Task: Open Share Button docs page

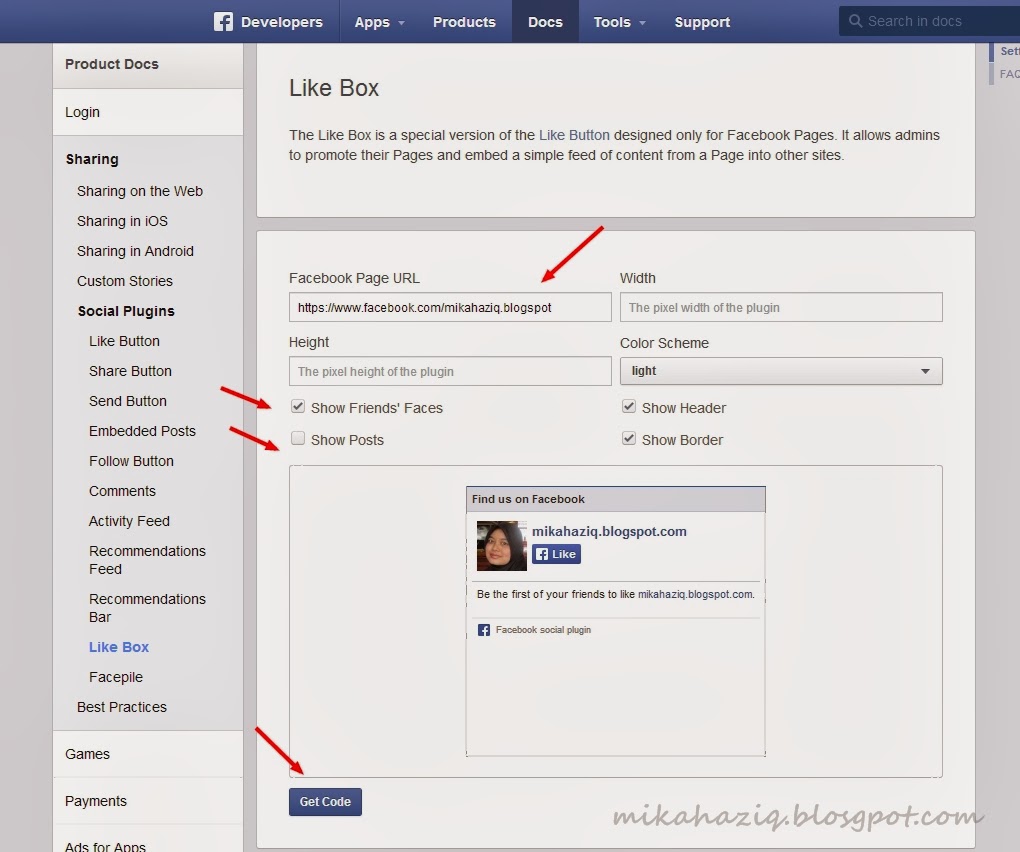Action: click(x=130, y=371)
